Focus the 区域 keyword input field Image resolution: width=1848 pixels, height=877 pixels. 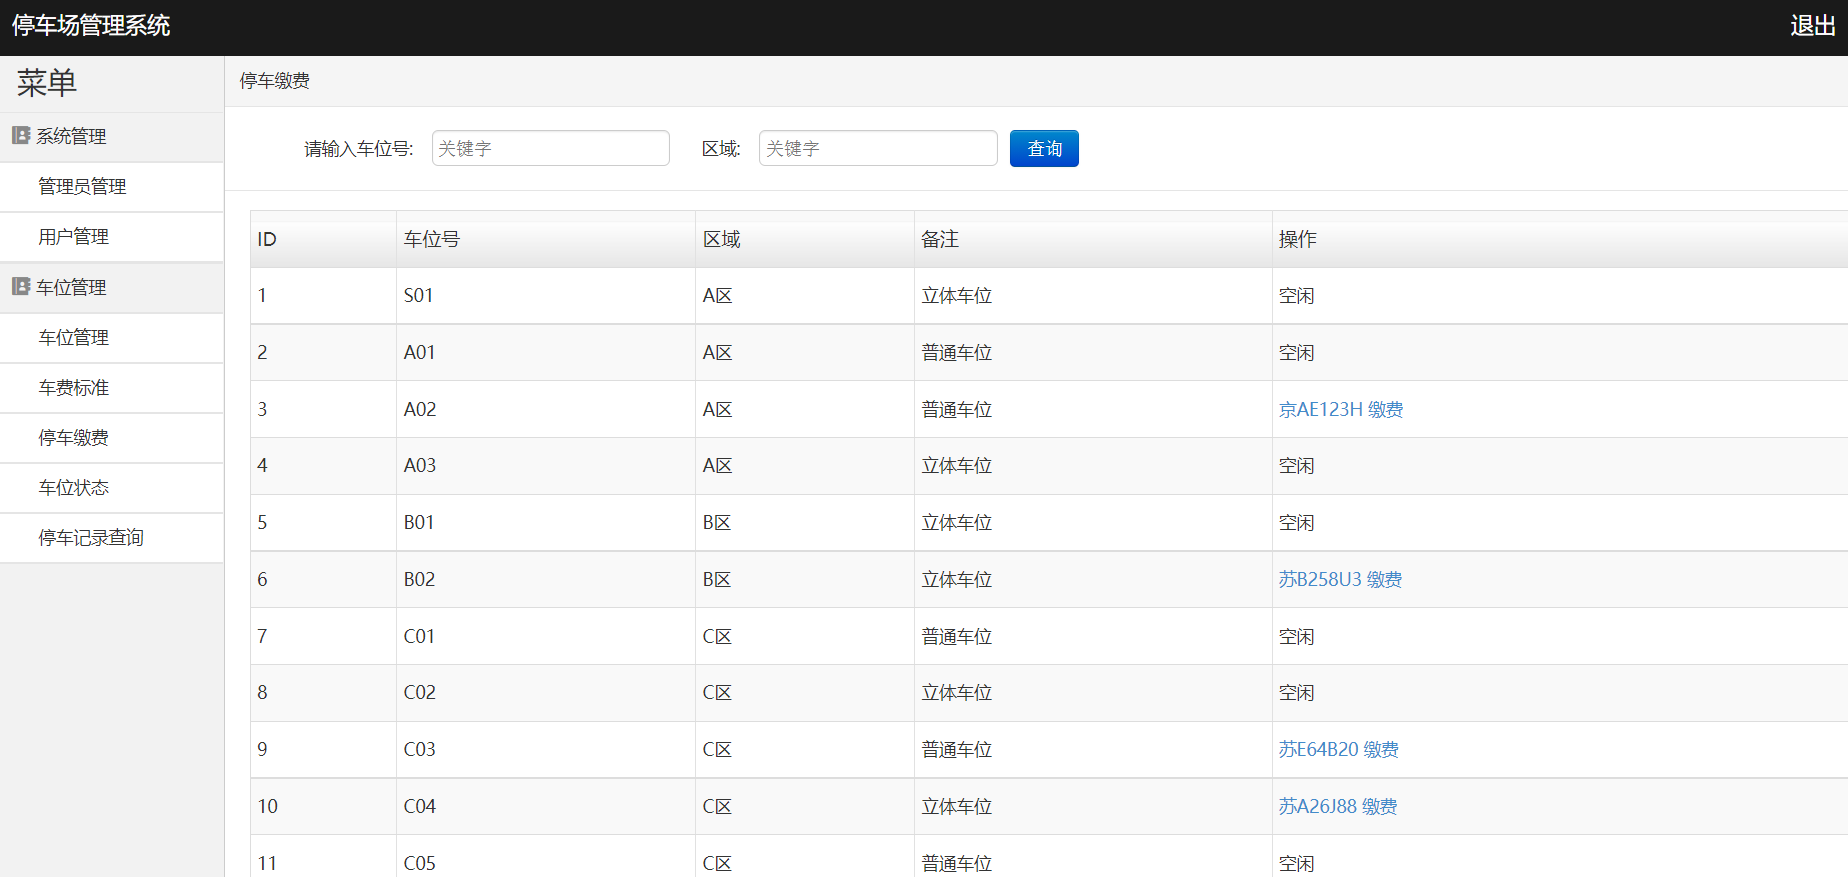pos(877,149)
